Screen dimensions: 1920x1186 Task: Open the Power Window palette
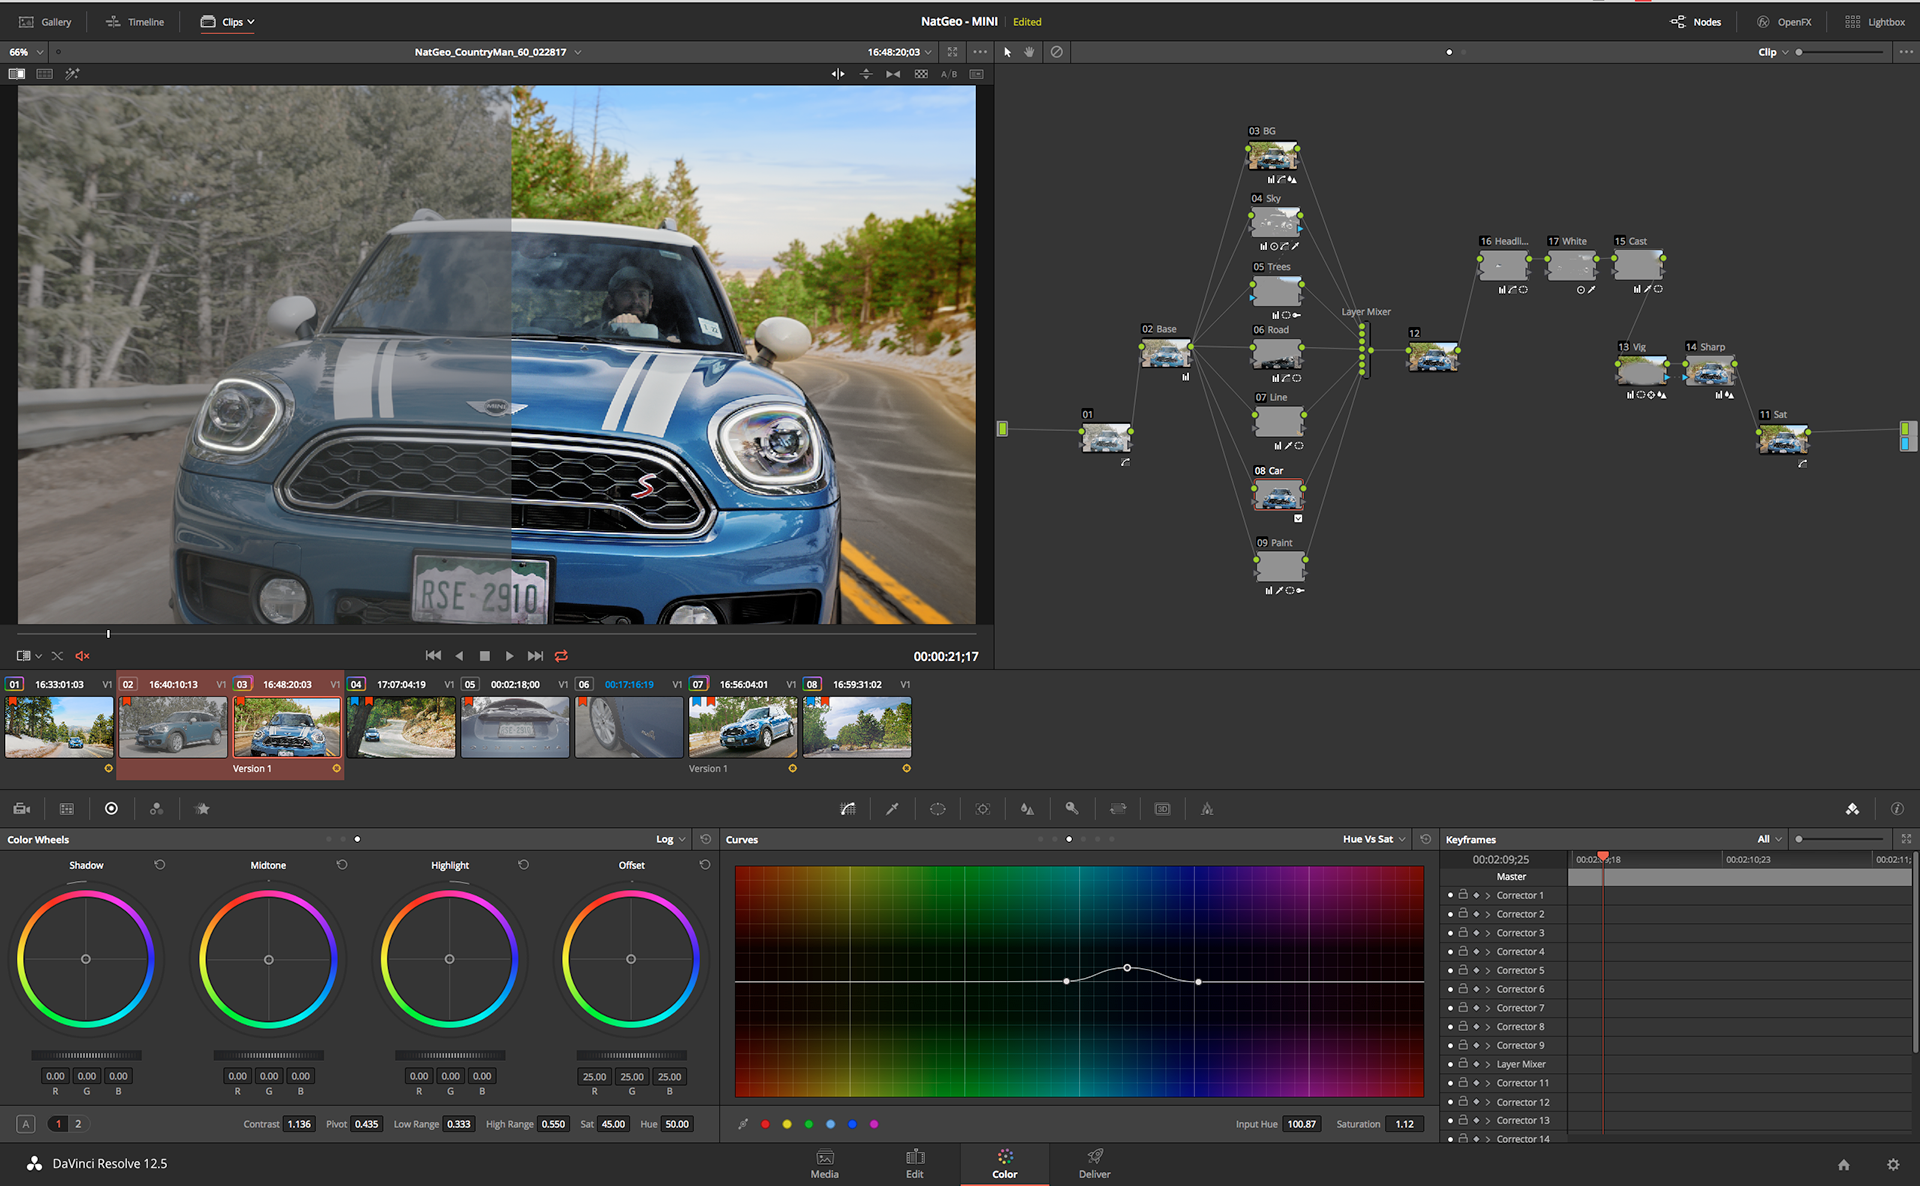tap(938, 809)
